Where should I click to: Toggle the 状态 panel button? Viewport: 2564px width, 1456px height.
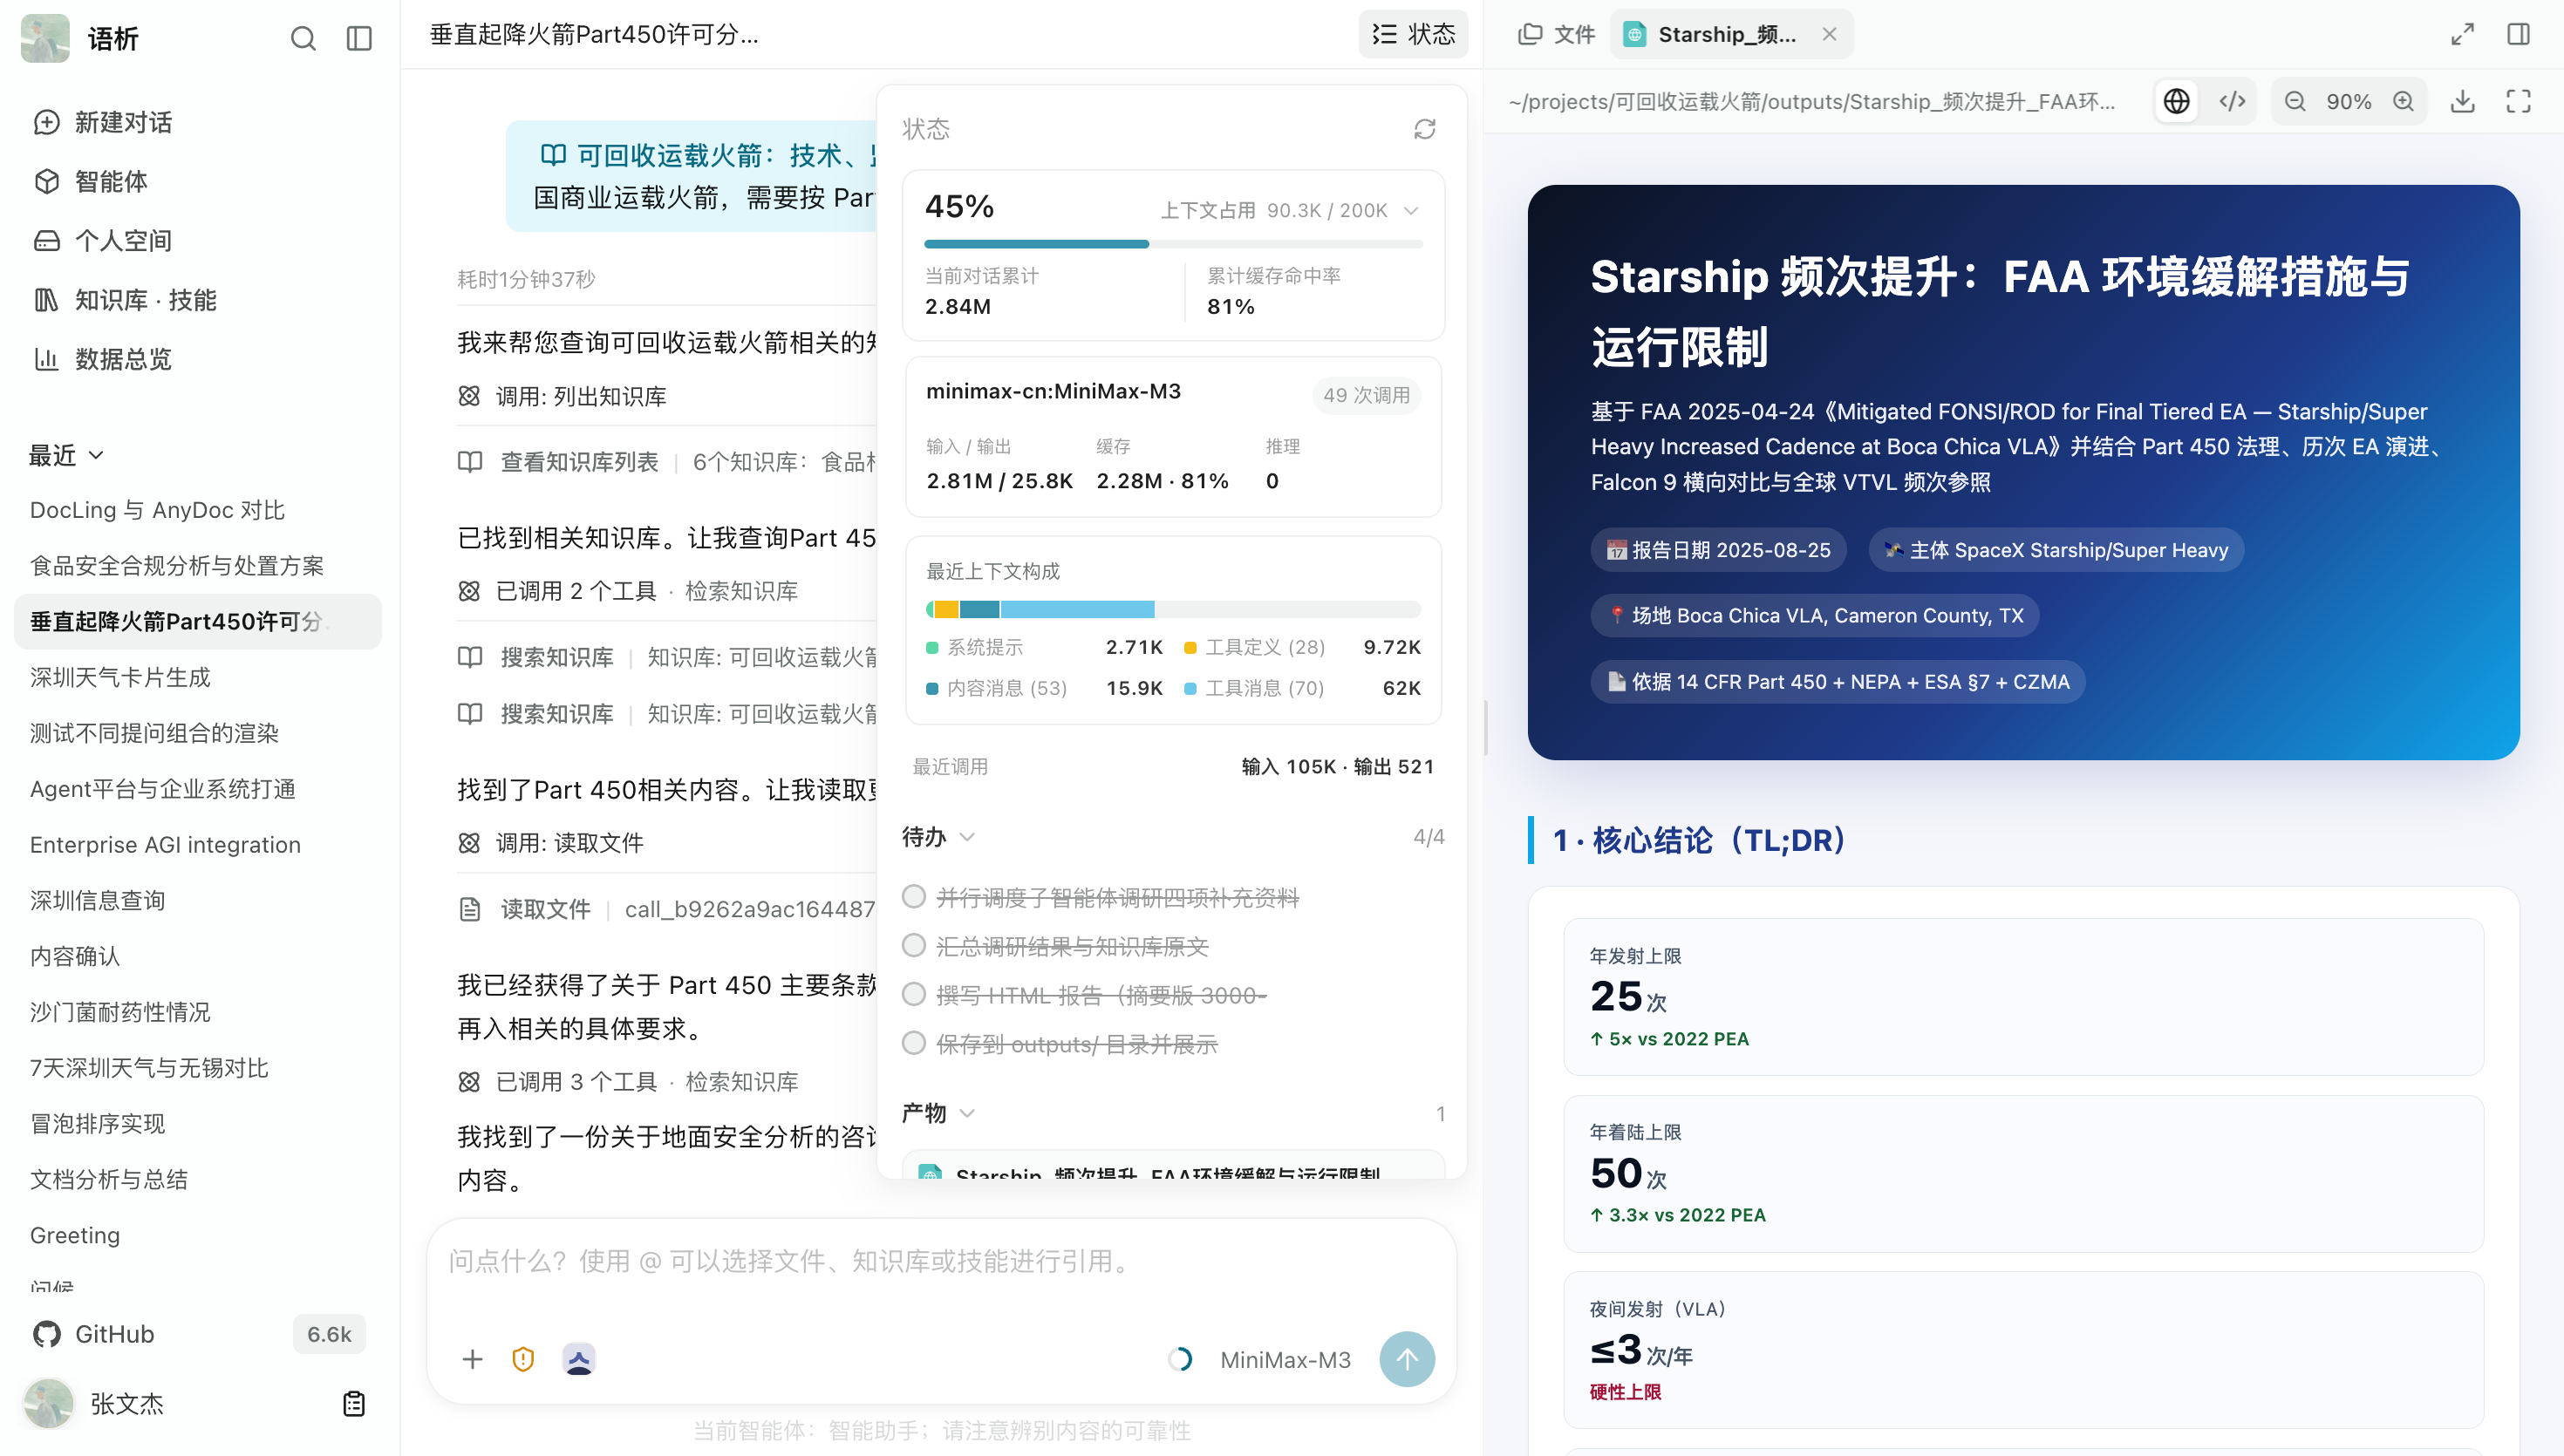pyautogui.click(x=1413, y=34)
